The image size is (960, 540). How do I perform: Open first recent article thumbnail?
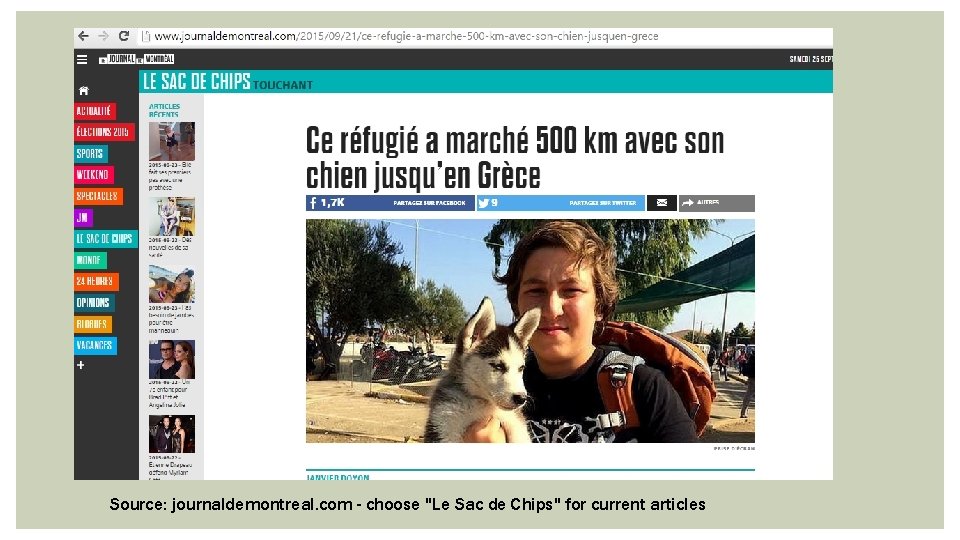pos(172,141)
